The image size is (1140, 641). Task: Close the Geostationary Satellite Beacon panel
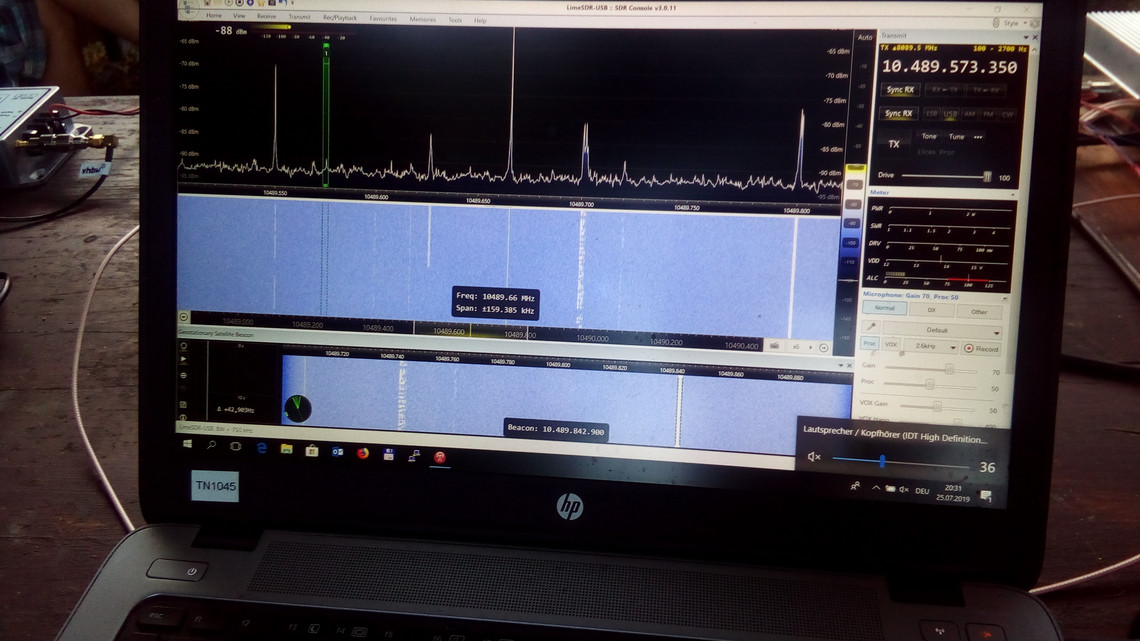pos(849,366)
